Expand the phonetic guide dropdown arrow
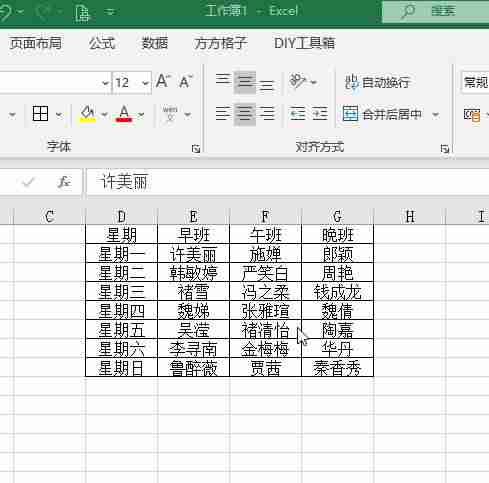This screenshot has width=489, height=483. (x=188, y=115)
